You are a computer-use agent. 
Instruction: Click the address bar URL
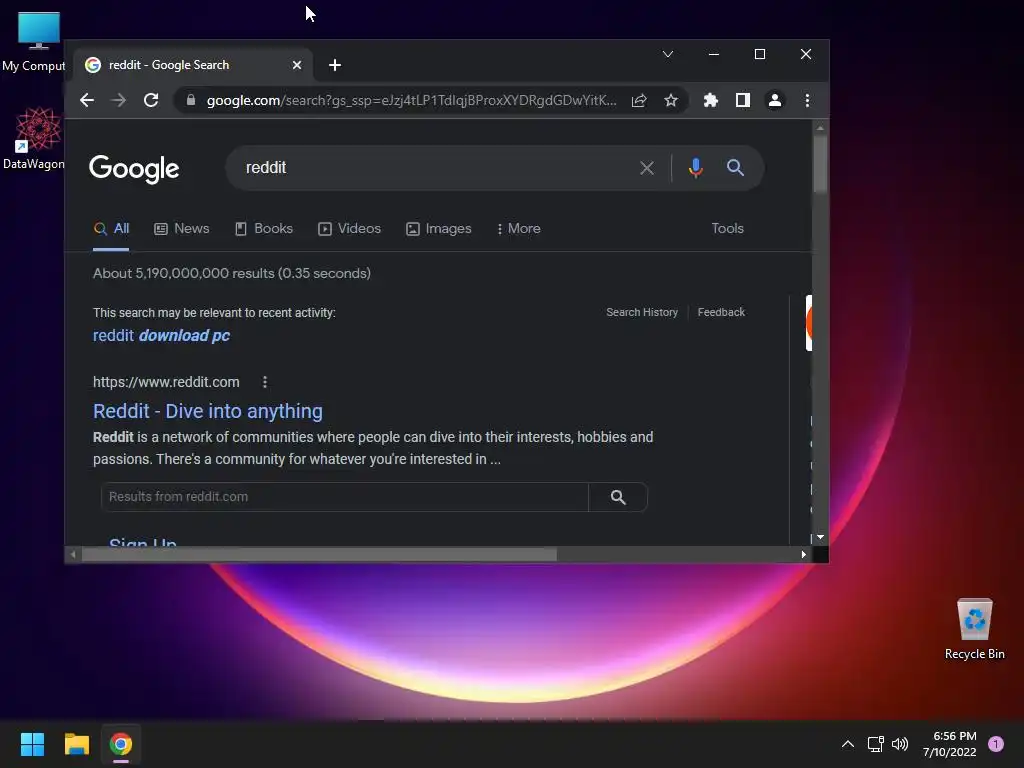pyautogui.click(x=411, y=100)
